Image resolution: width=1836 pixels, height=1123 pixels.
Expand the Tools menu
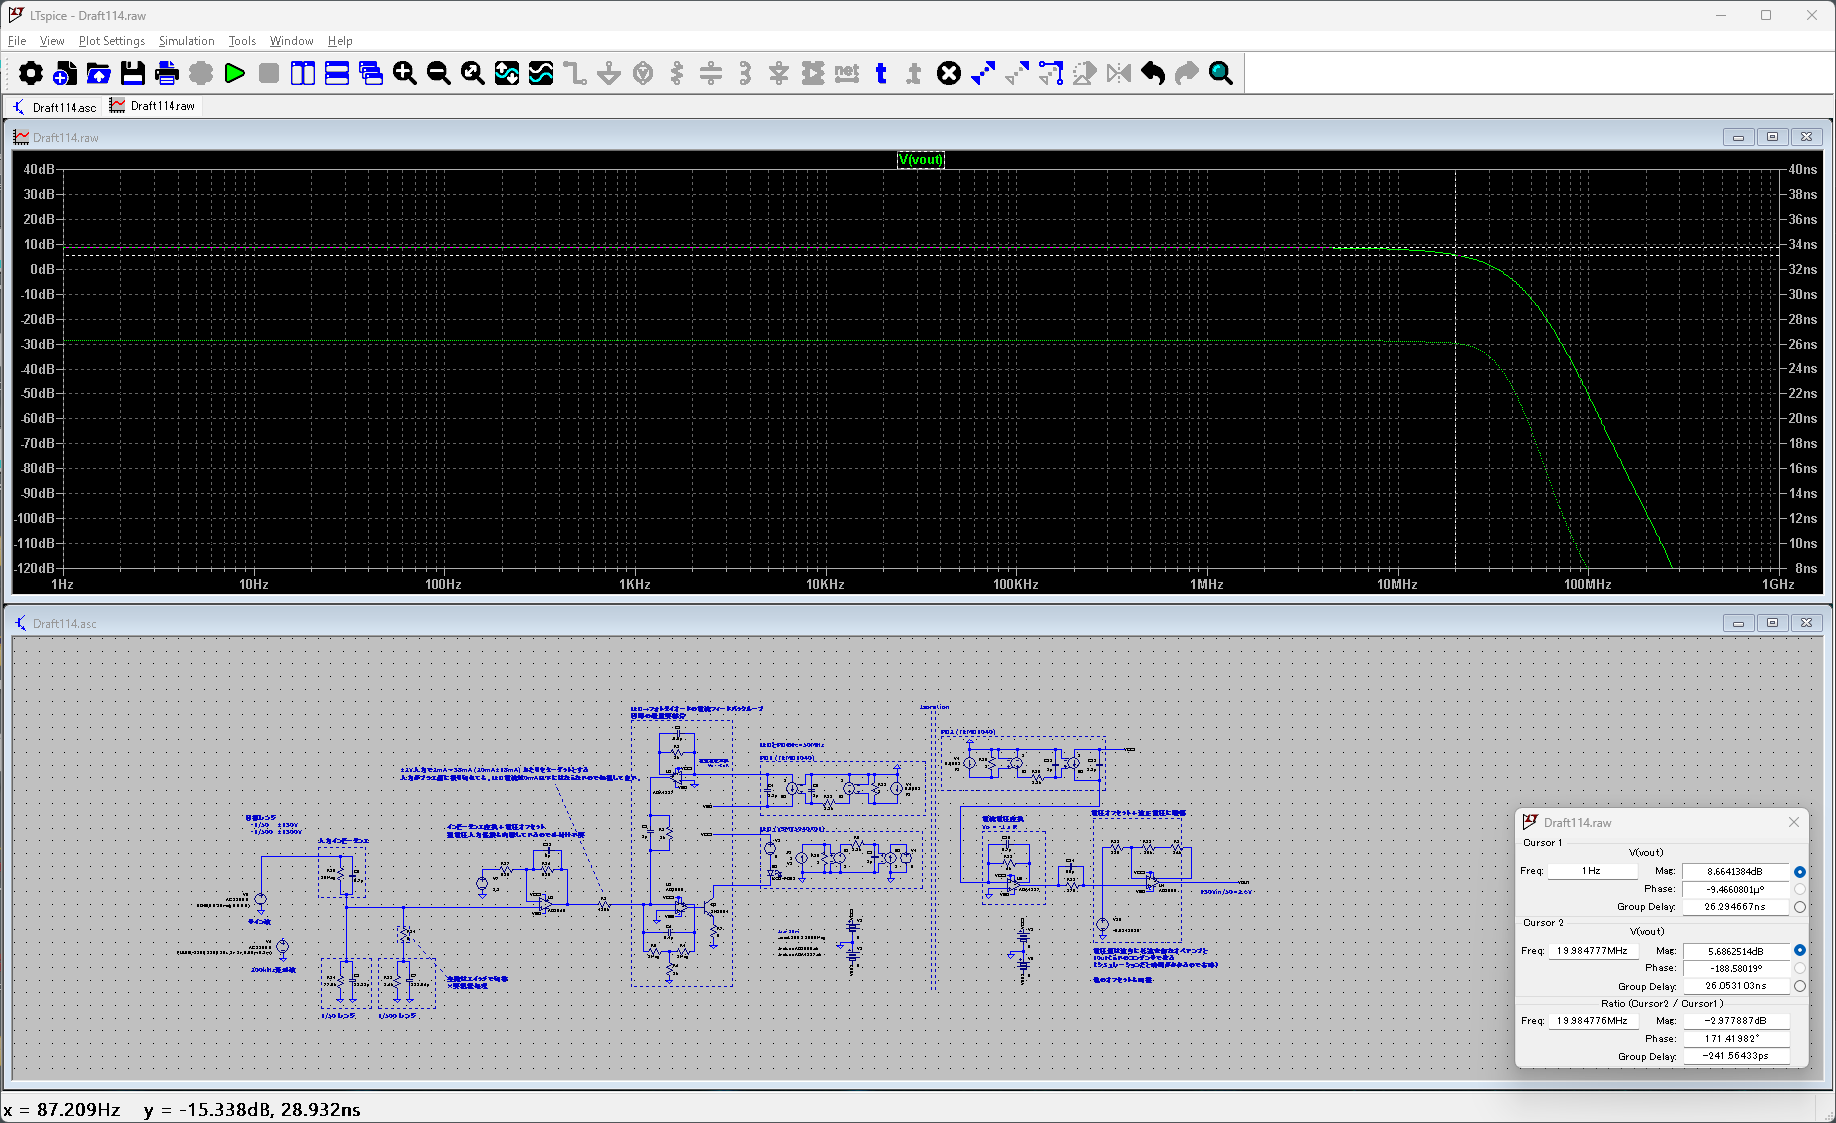pyautogui.click(x=242, y=41)
